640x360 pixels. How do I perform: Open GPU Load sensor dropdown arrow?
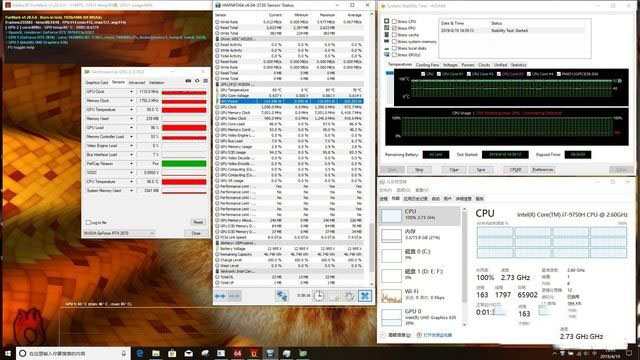[x=131, y=127]
